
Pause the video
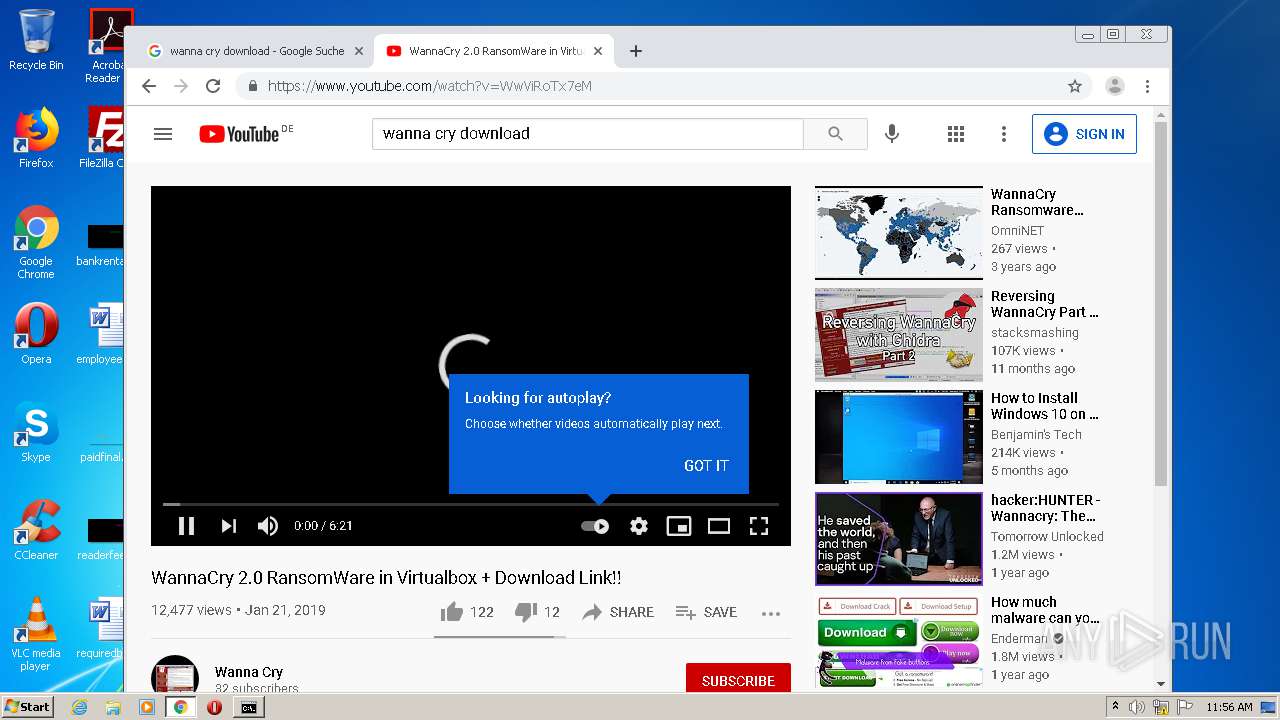[x=186, y=526]
